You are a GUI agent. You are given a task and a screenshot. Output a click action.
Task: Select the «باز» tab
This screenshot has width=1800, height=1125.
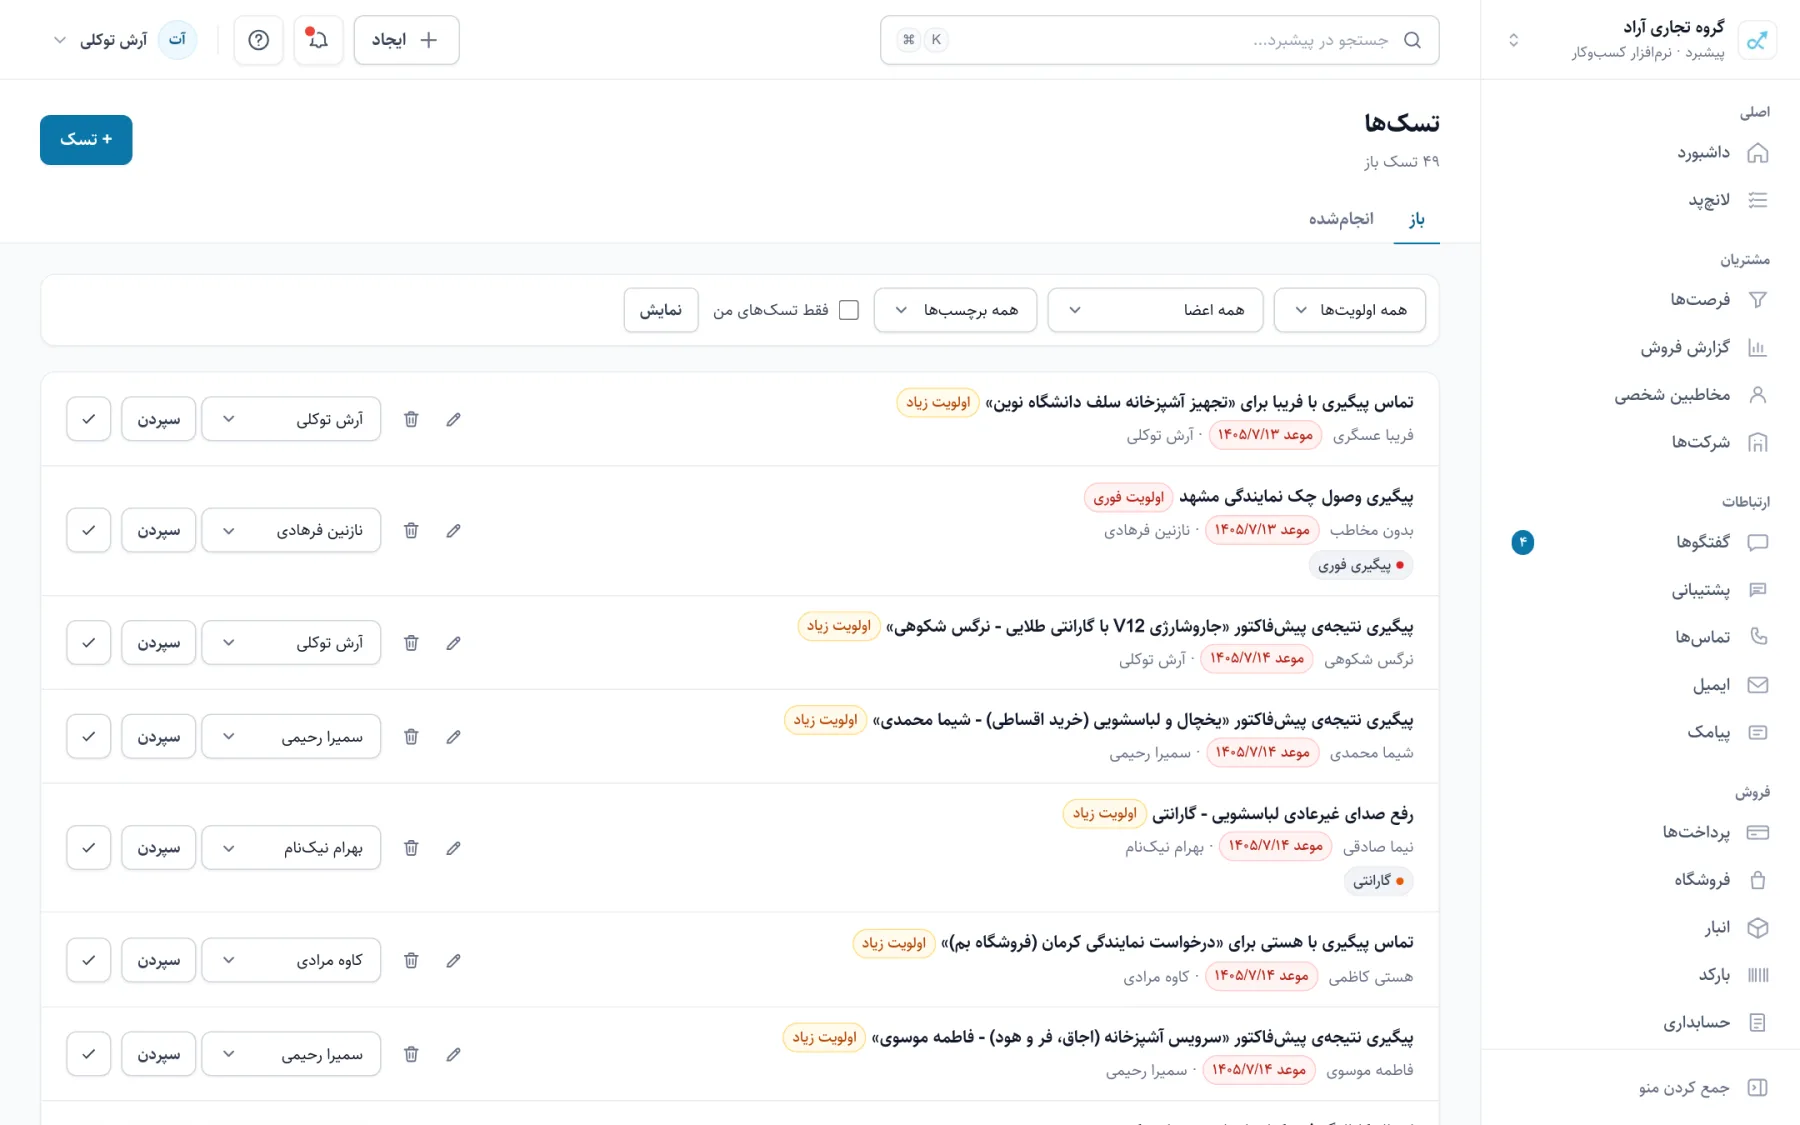tap(1417, 219)
